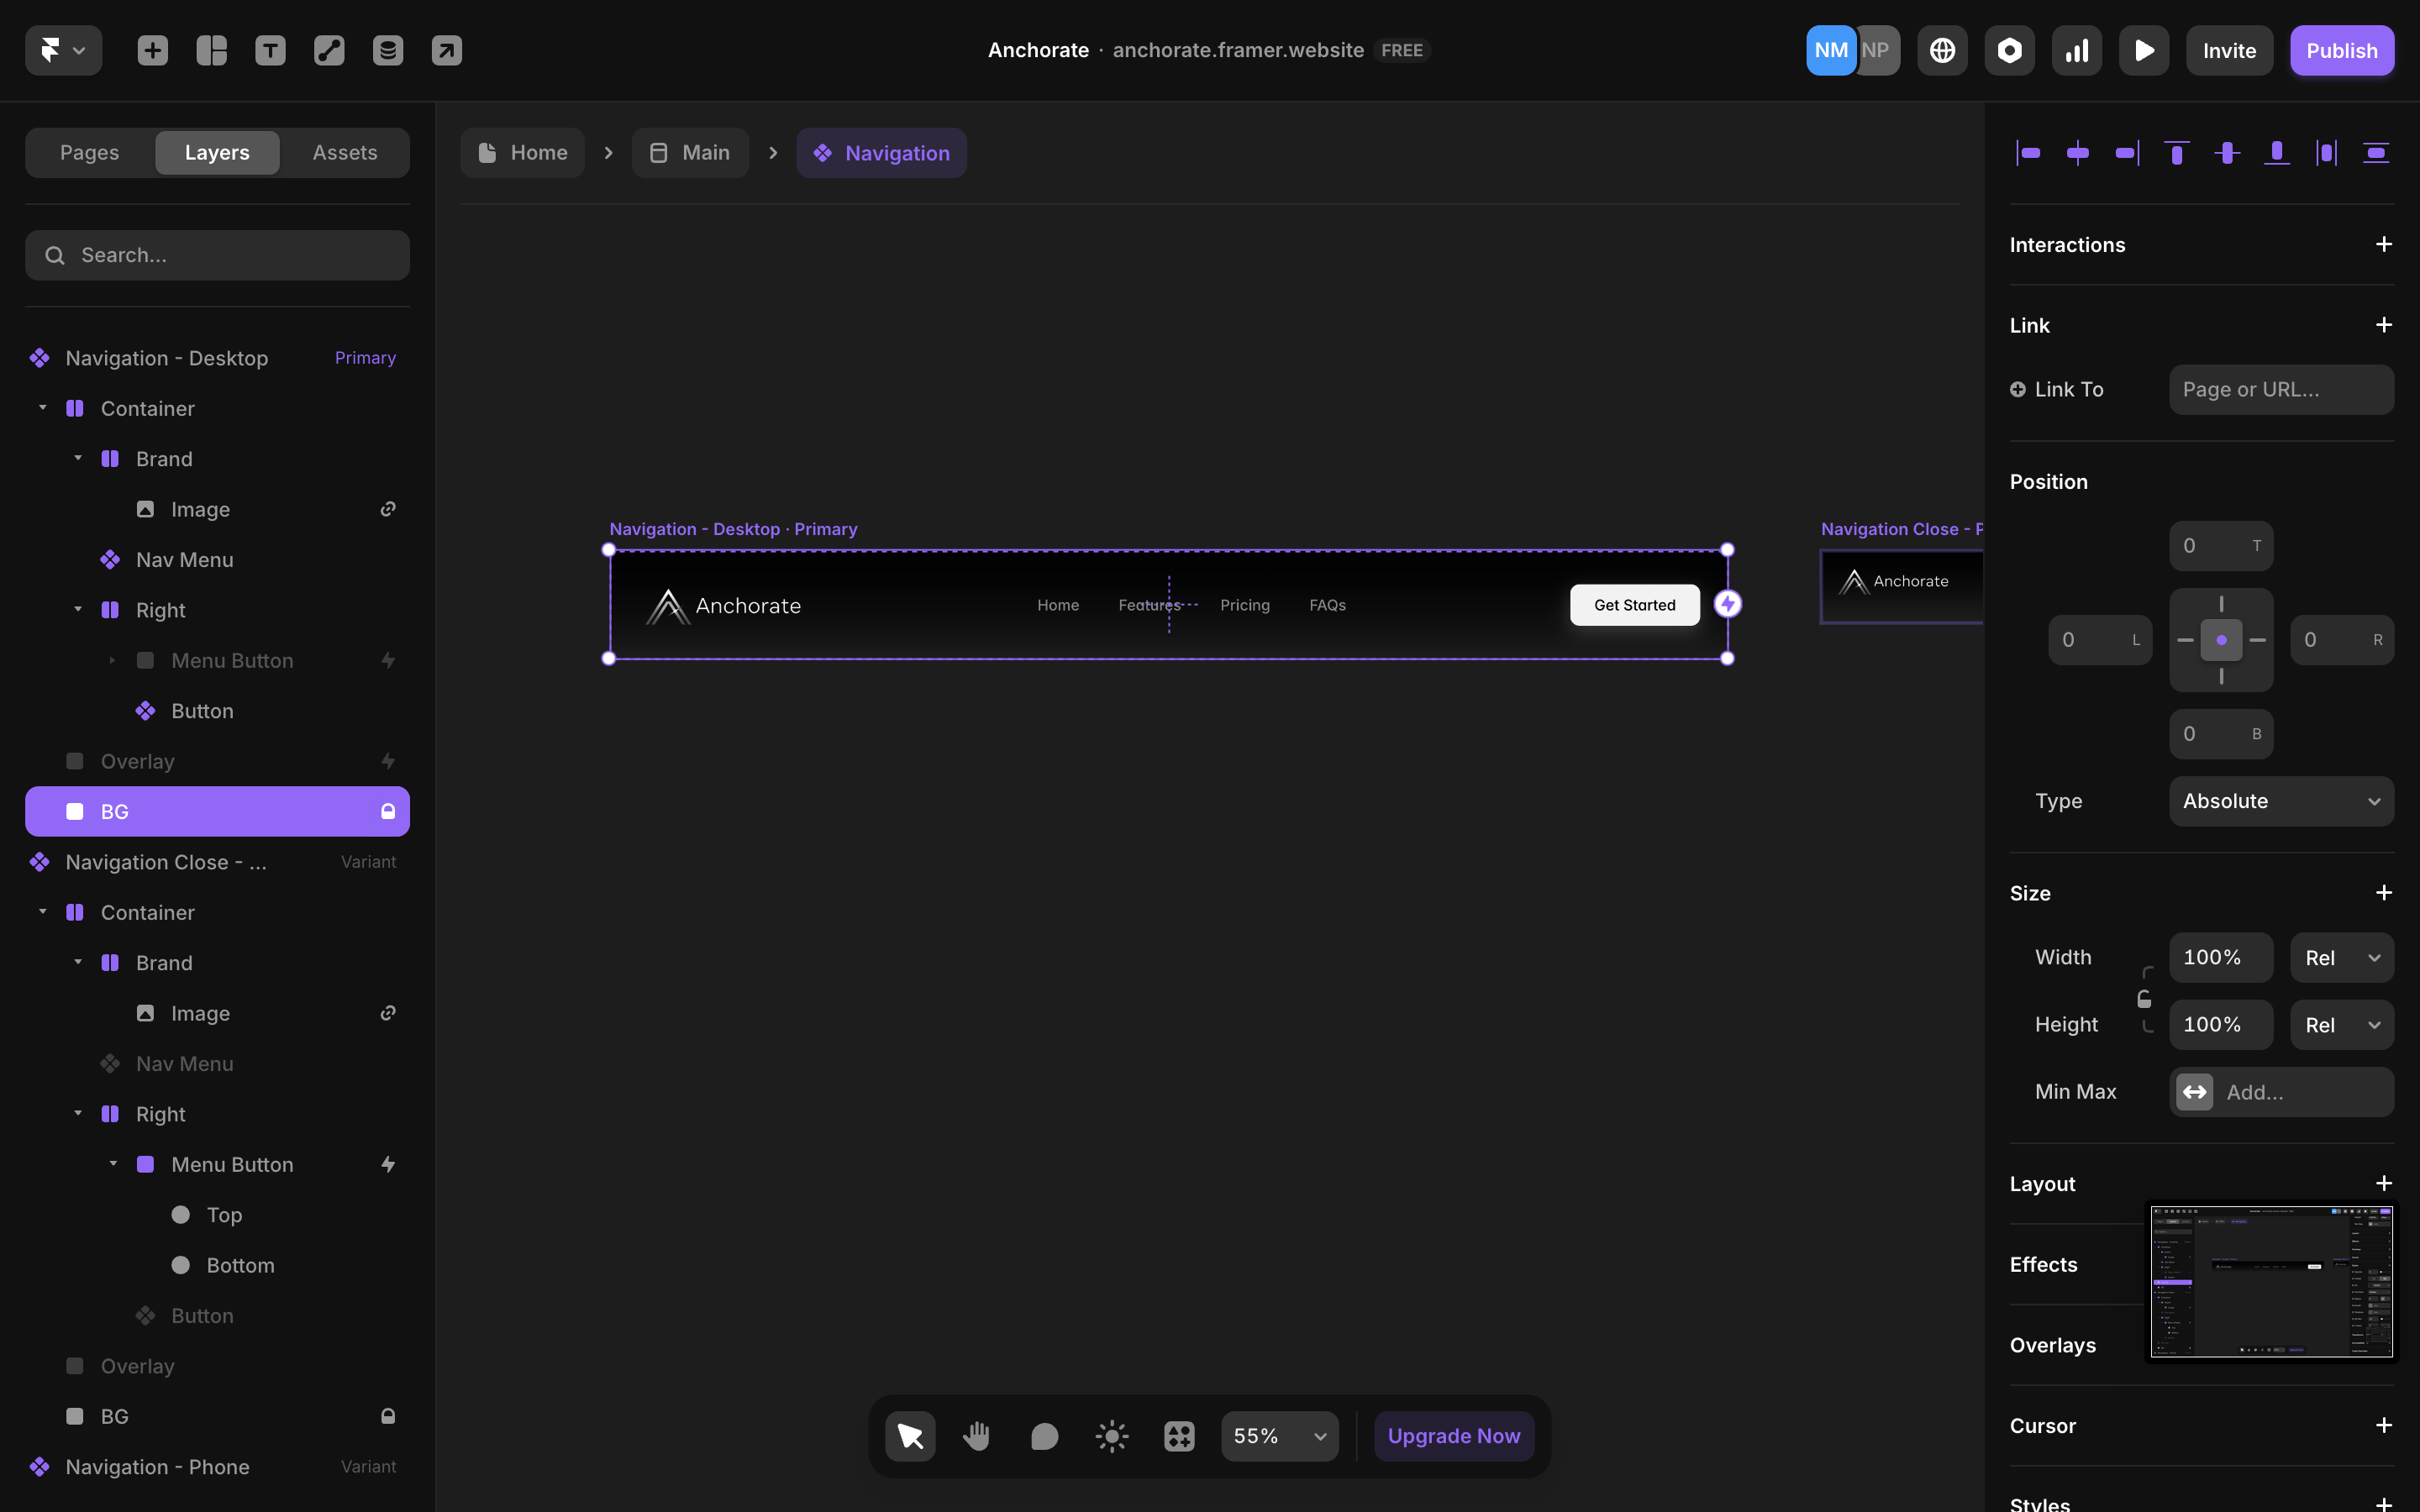Open the zoom level 55% dropdown
Image resolution: width=2420 pixels, height=1512 pixels.
[1279, 1436]
